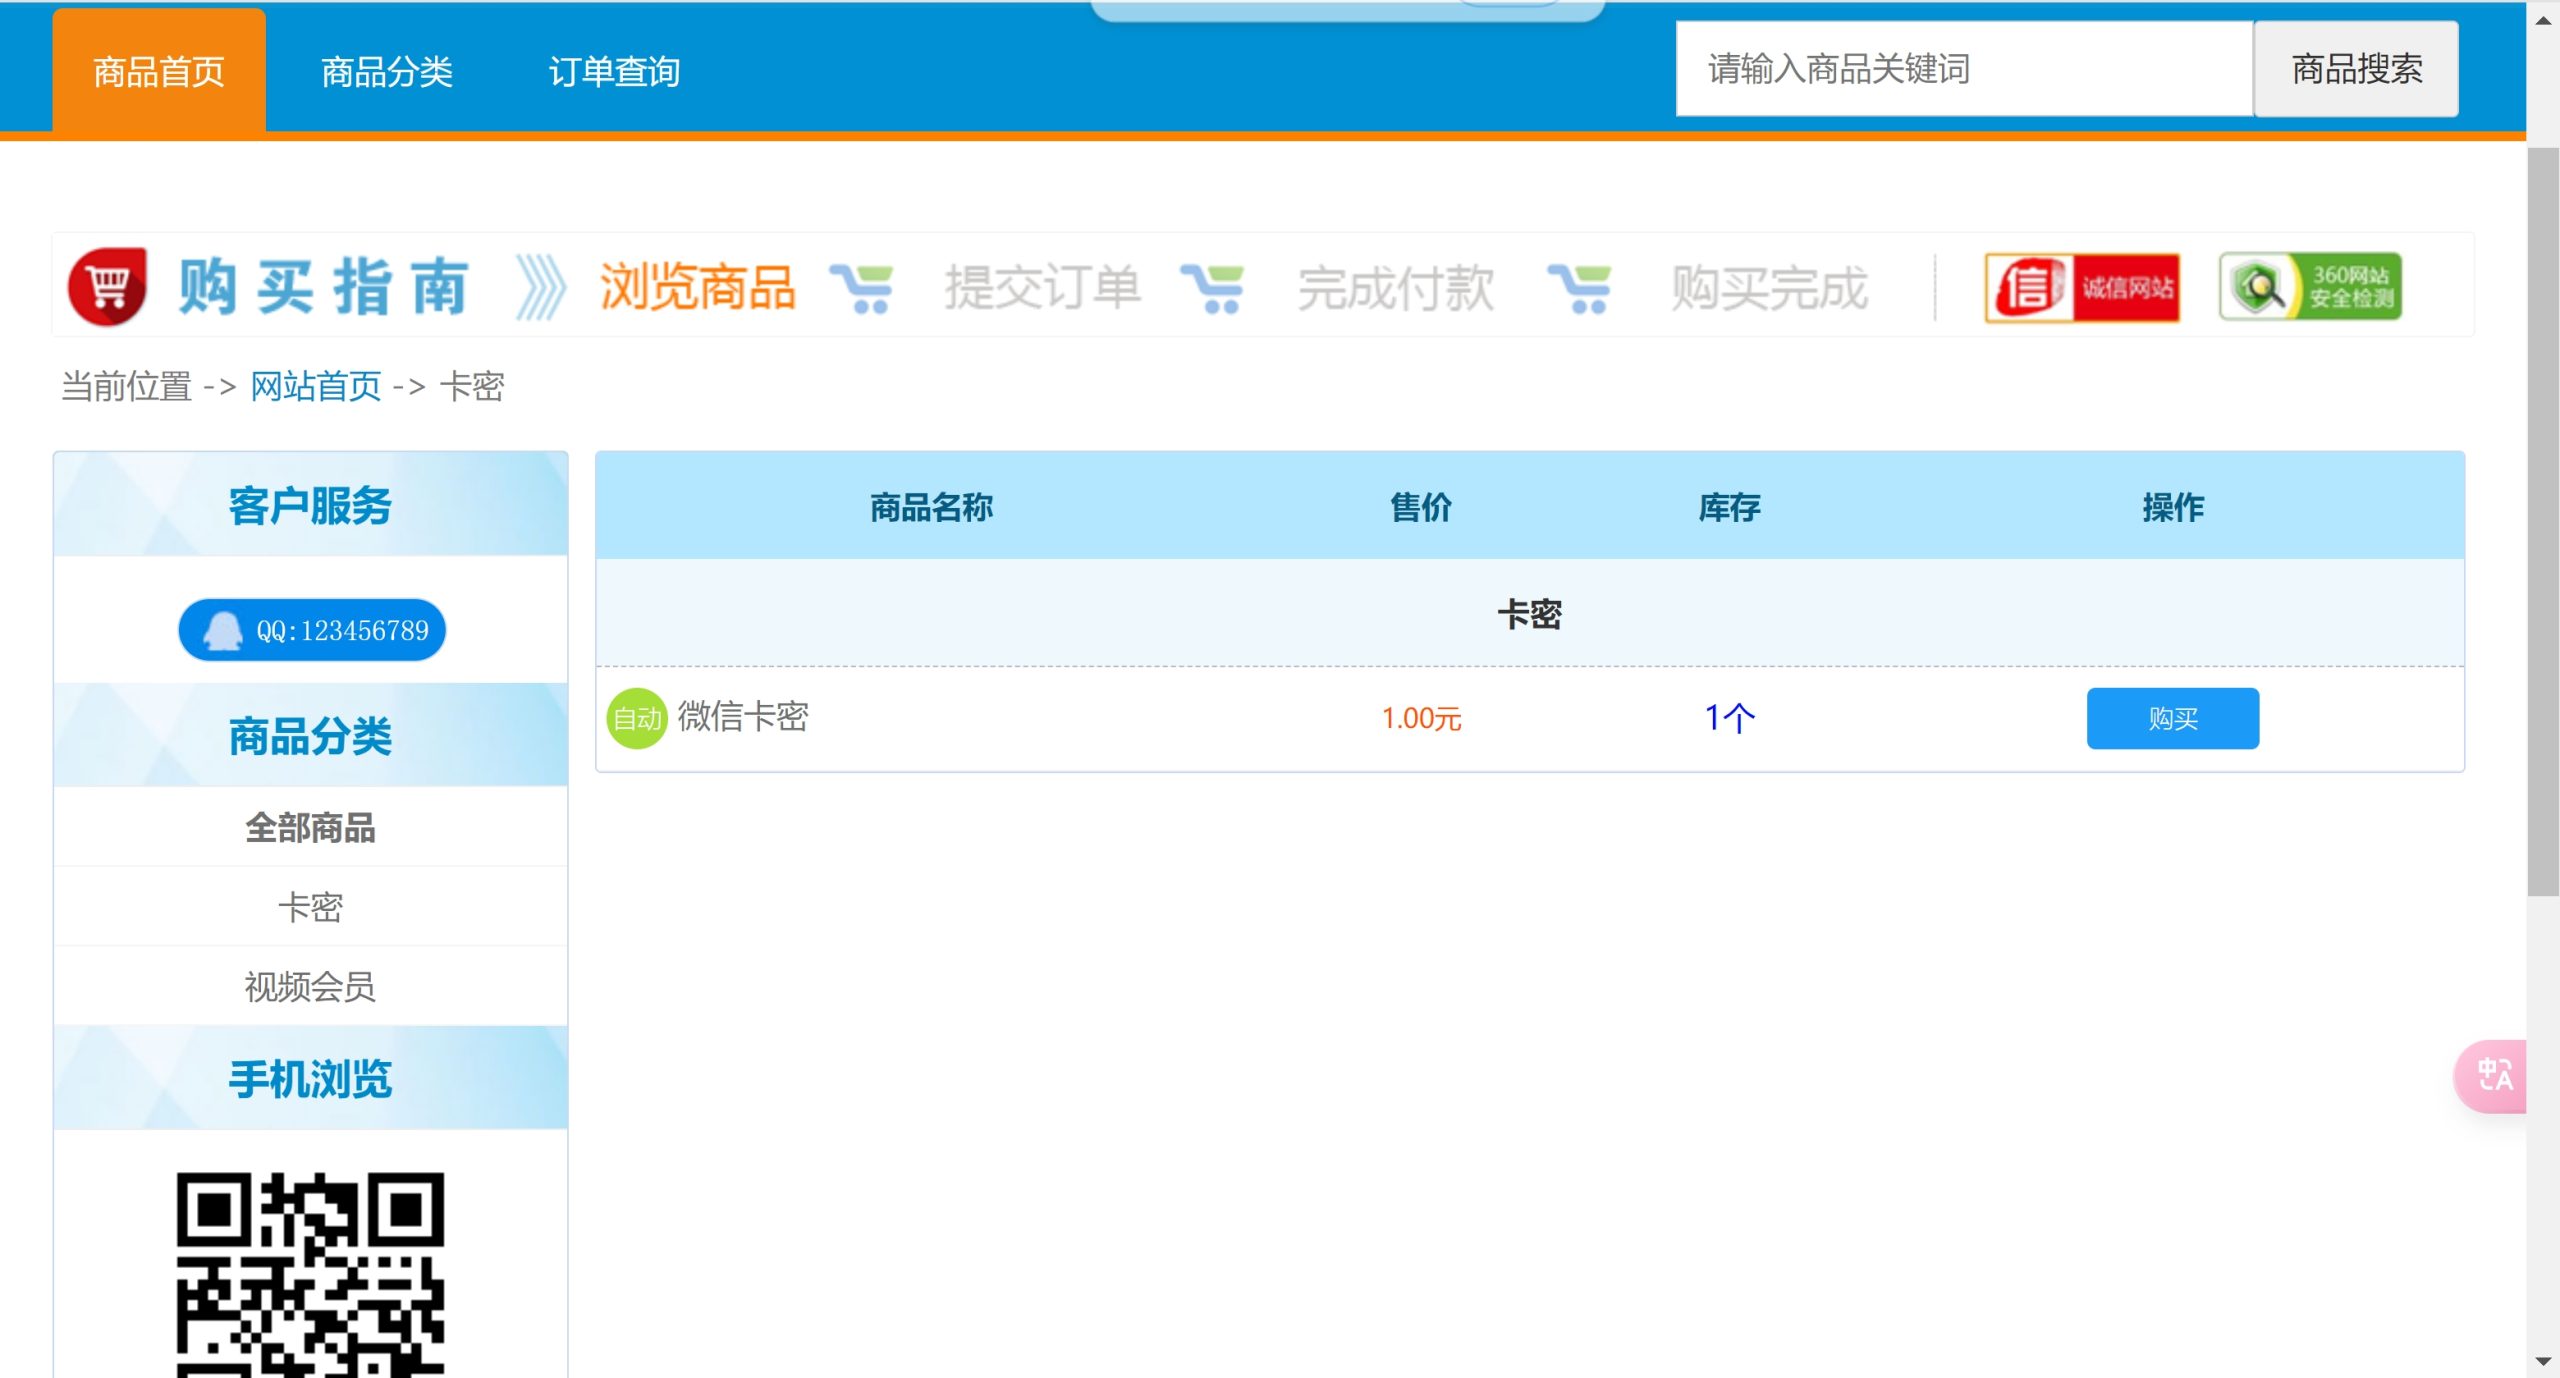Click the vertical scrollbar thumb
Image resolution: width=2560 pixels, height=1378 pixels.
[2543, 522]
